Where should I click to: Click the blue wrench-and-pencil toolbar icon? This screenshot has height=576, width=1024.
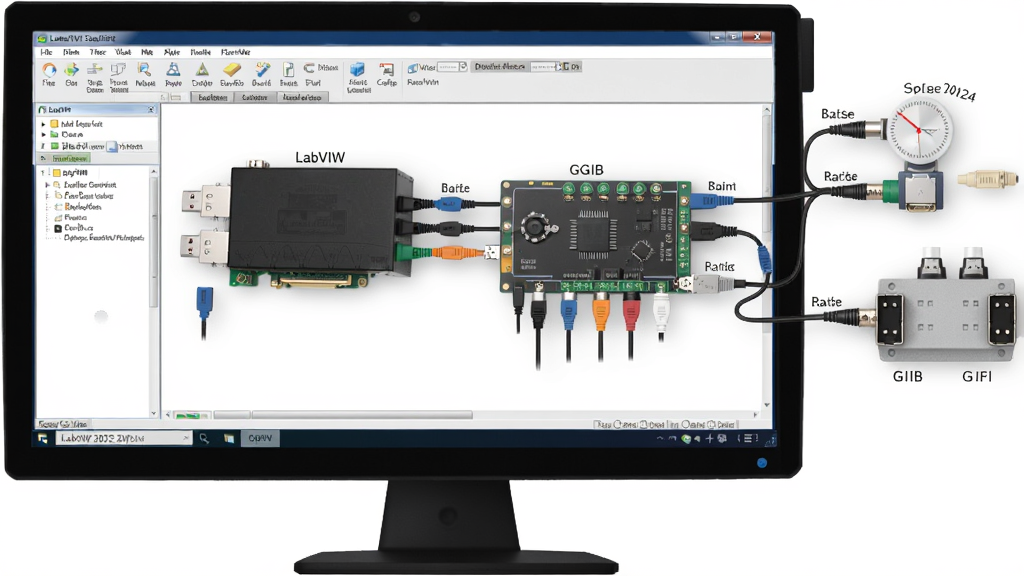(x=262, y=69)
